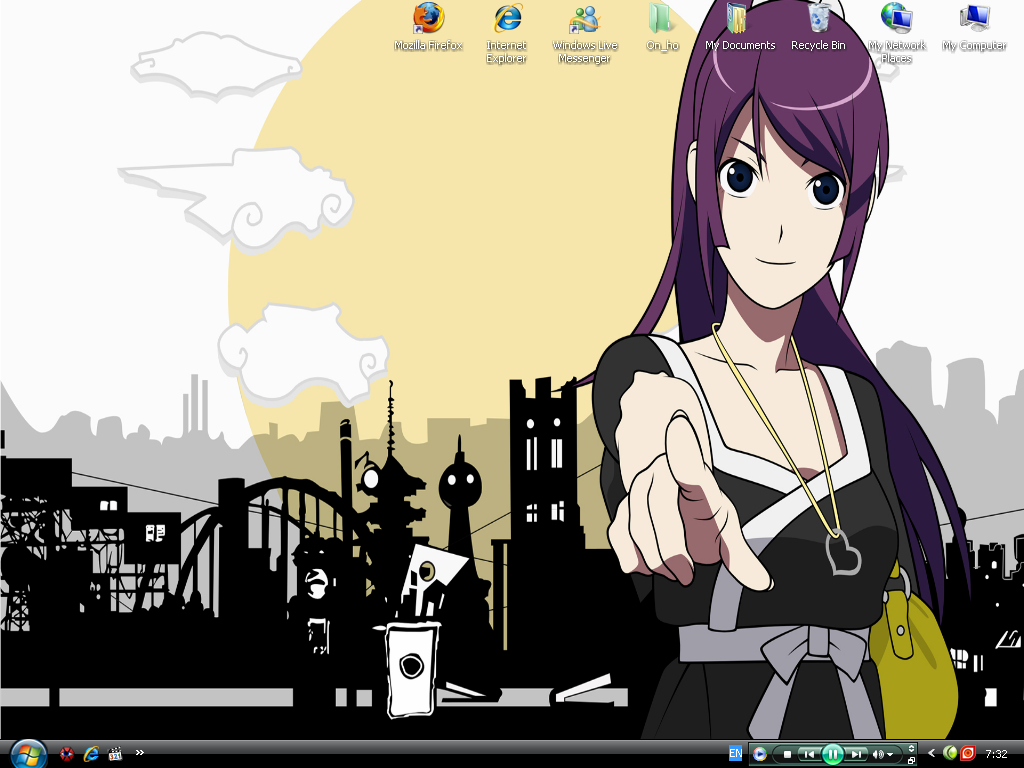
Task: Click the Windows Start orb
Action: click(28, 754)
